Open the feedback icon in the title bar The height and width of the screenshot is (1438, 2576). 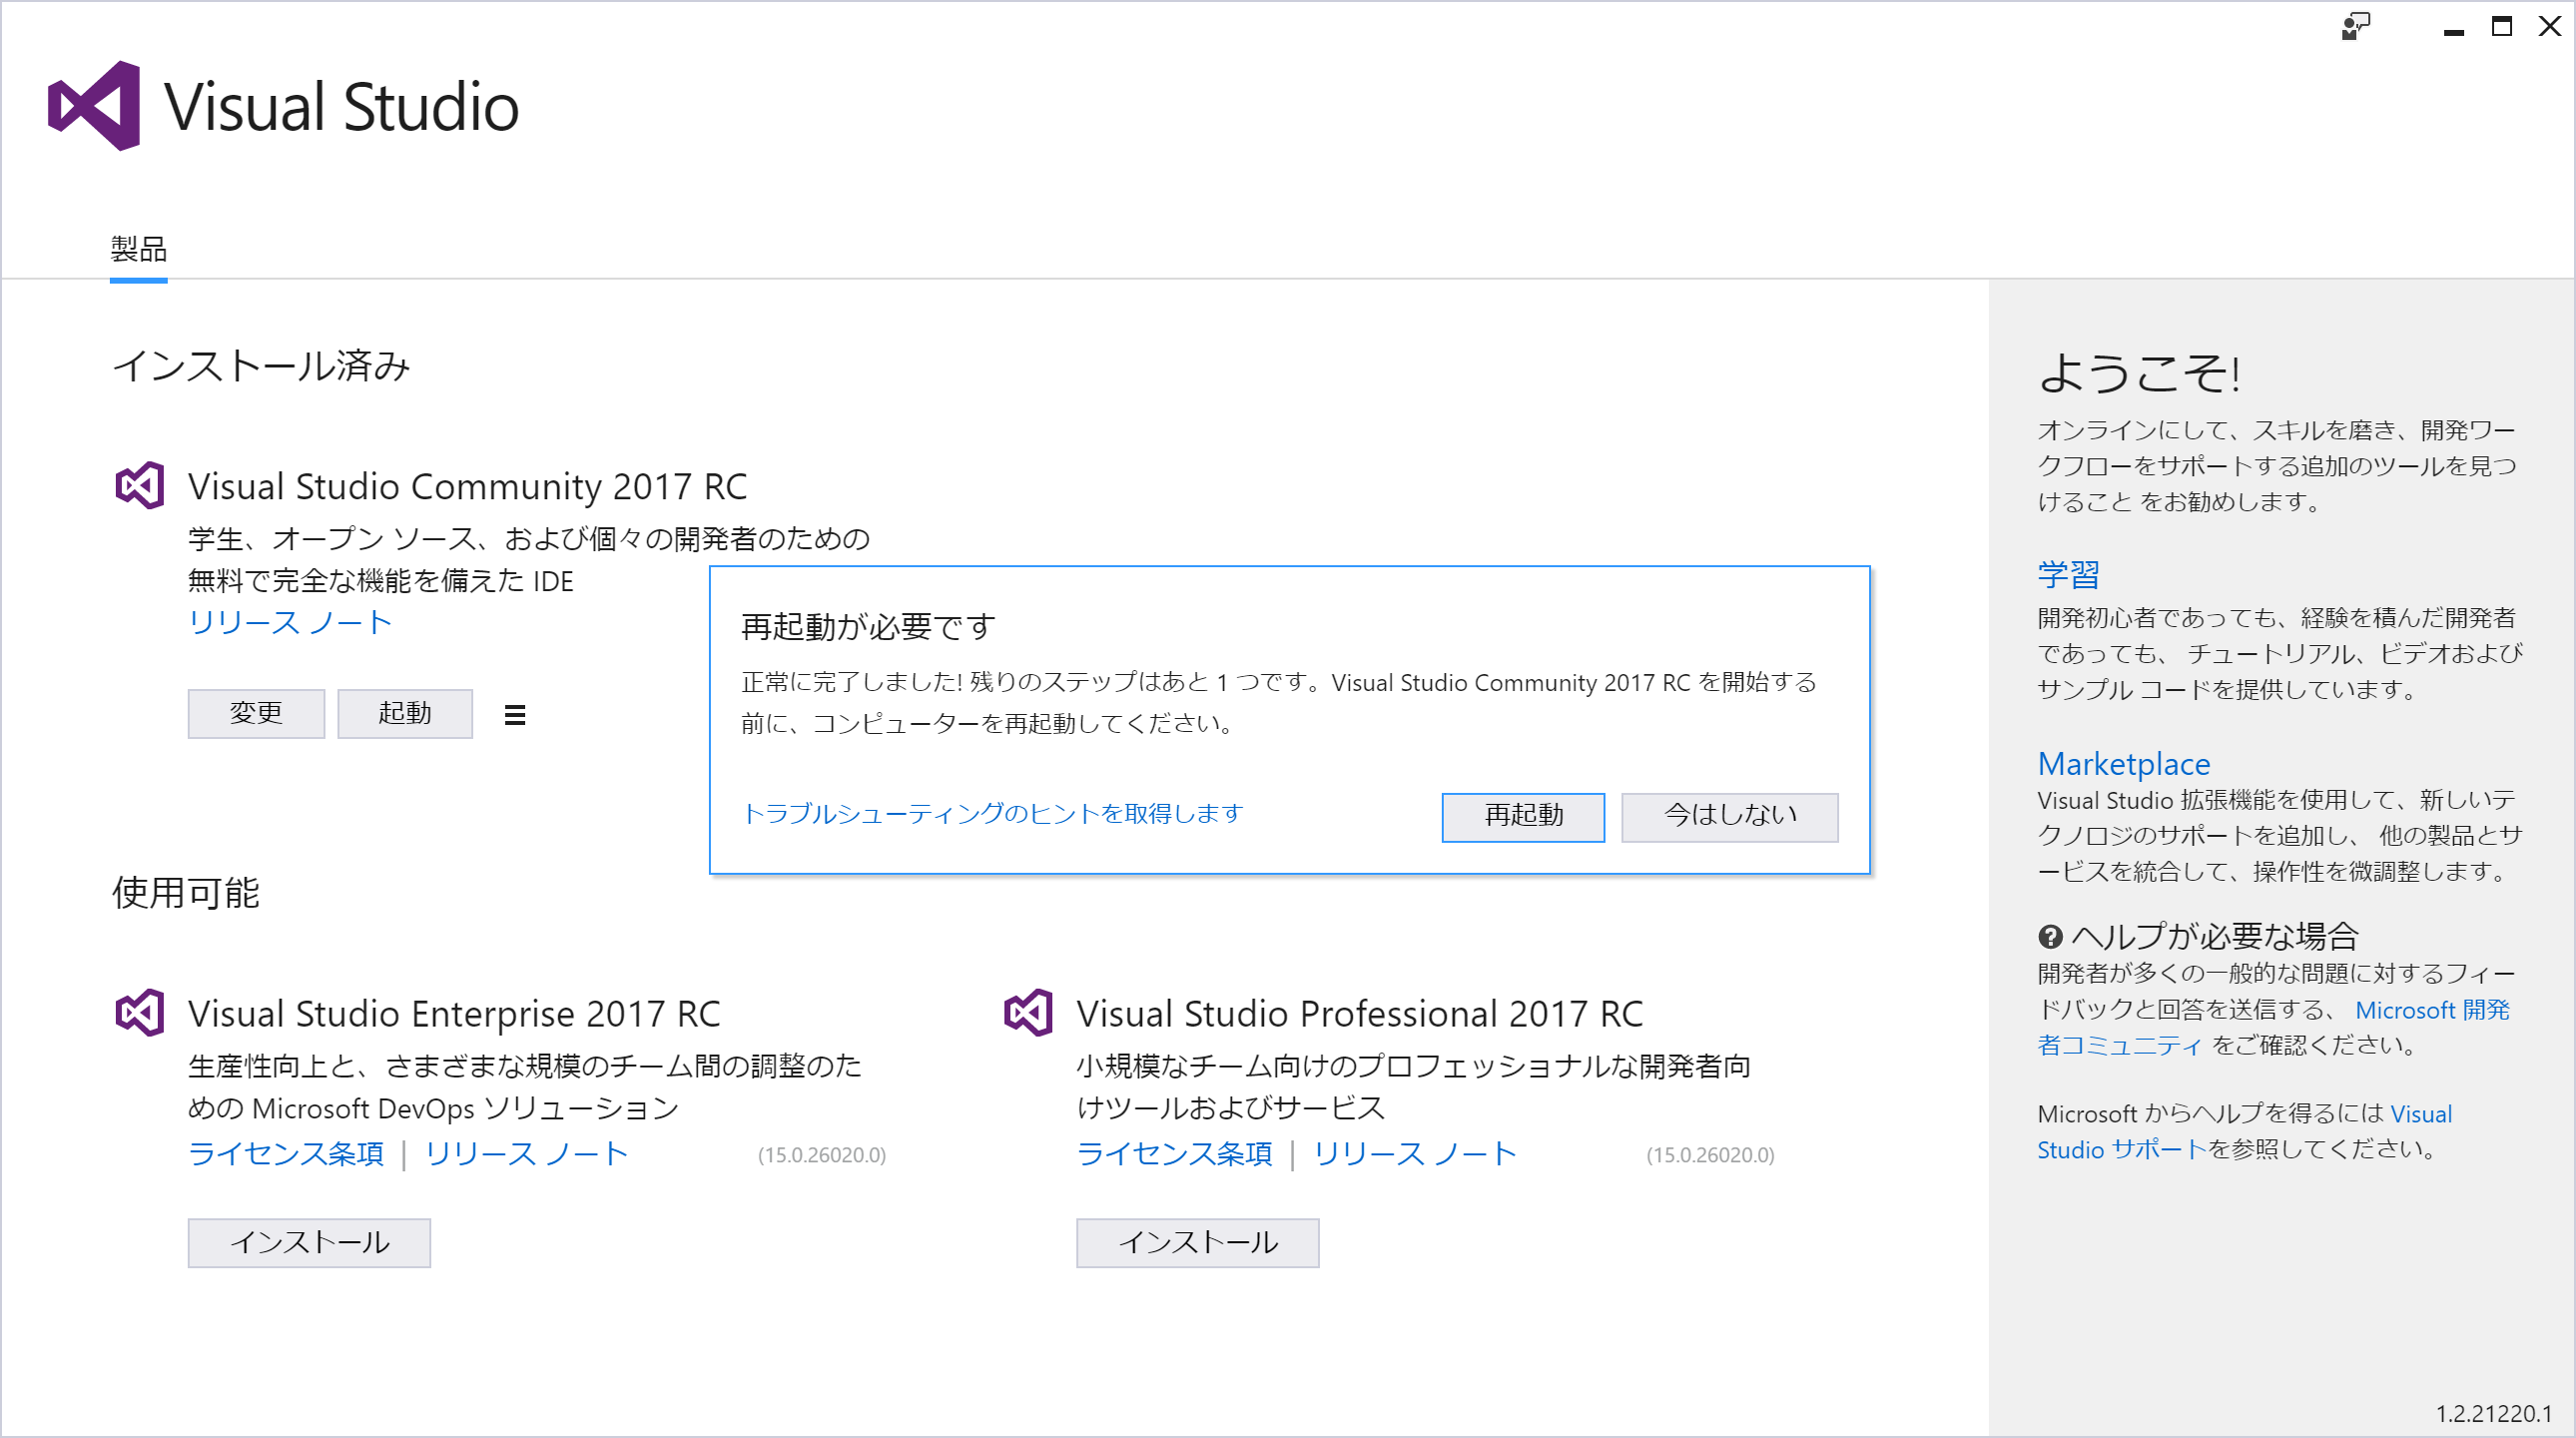pos(2355,27)
